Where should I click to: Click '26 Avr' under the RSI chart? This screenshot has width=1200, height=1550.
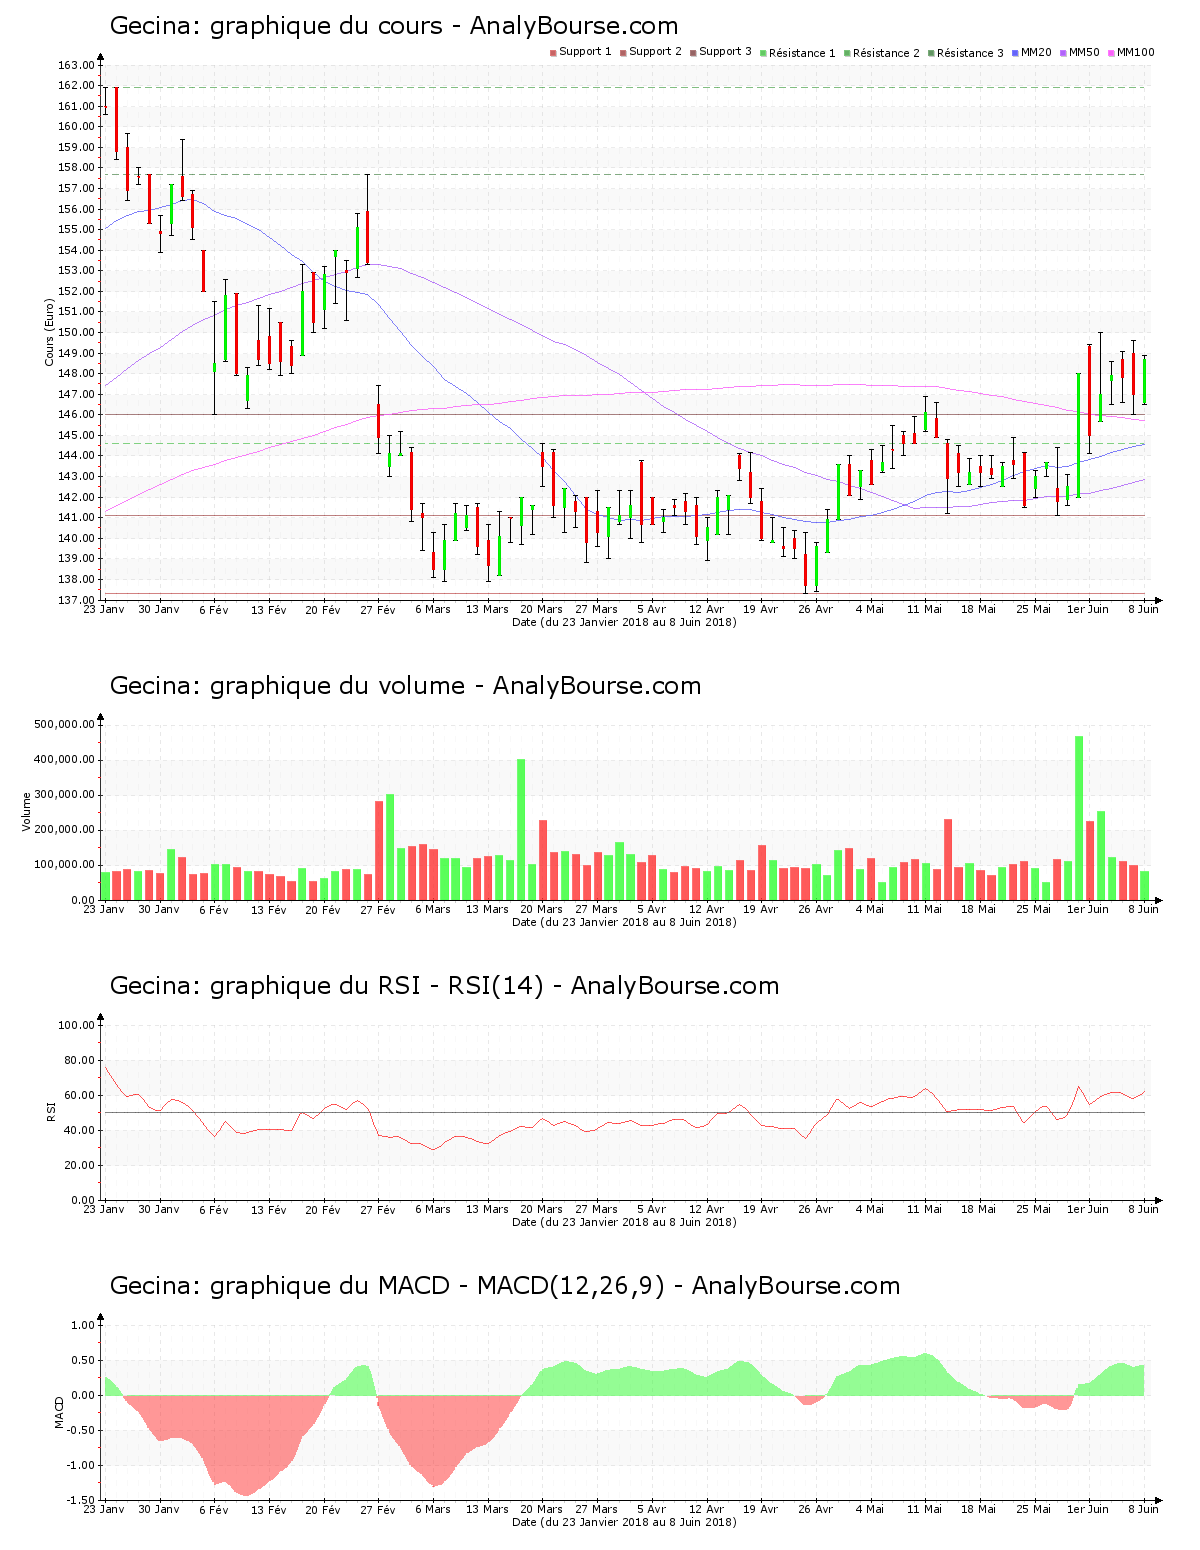(x=815, y=1209)
